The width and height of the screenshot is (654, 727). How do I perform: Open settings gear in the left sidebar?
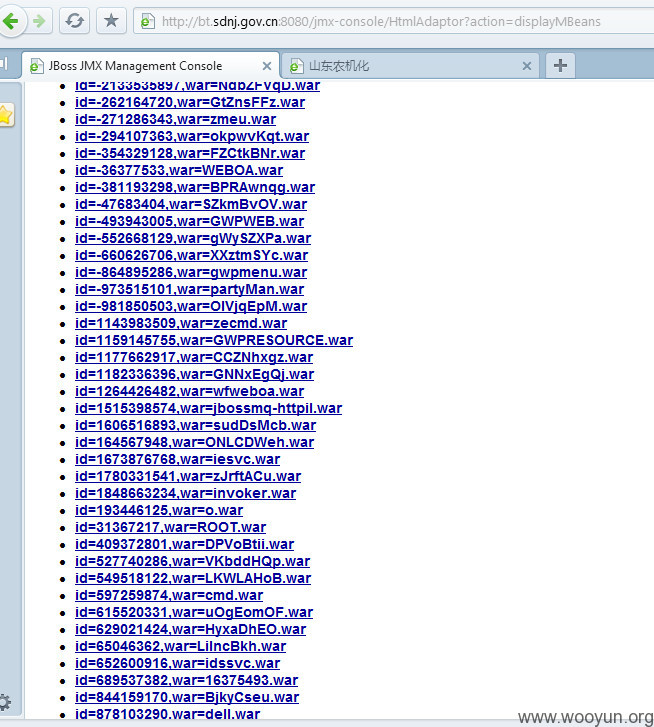(5, 703)
